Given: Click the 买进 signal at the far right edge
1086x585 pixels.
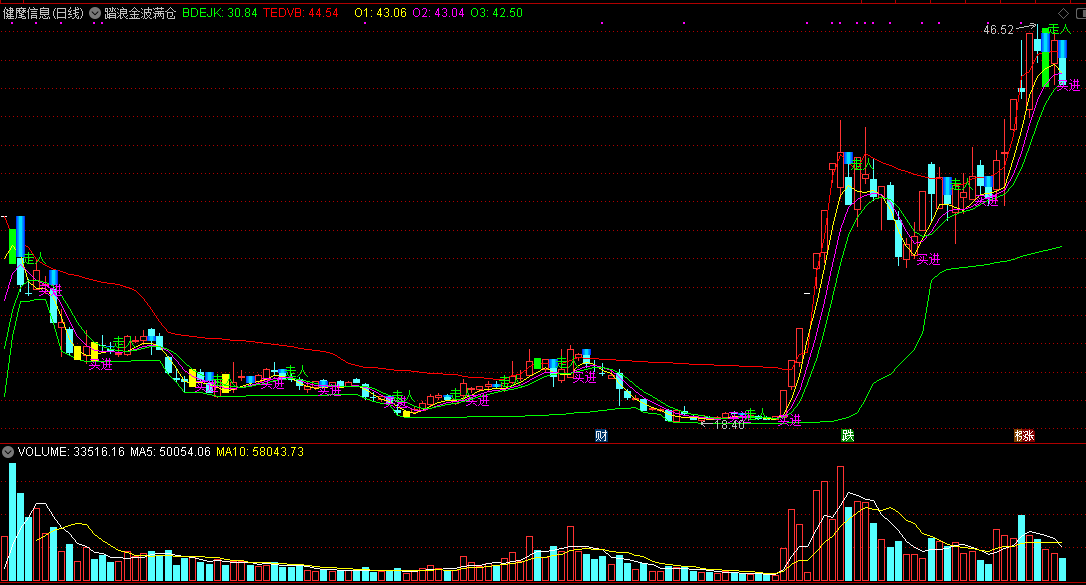Looking at the screenshot, I should click(1069, 85).
